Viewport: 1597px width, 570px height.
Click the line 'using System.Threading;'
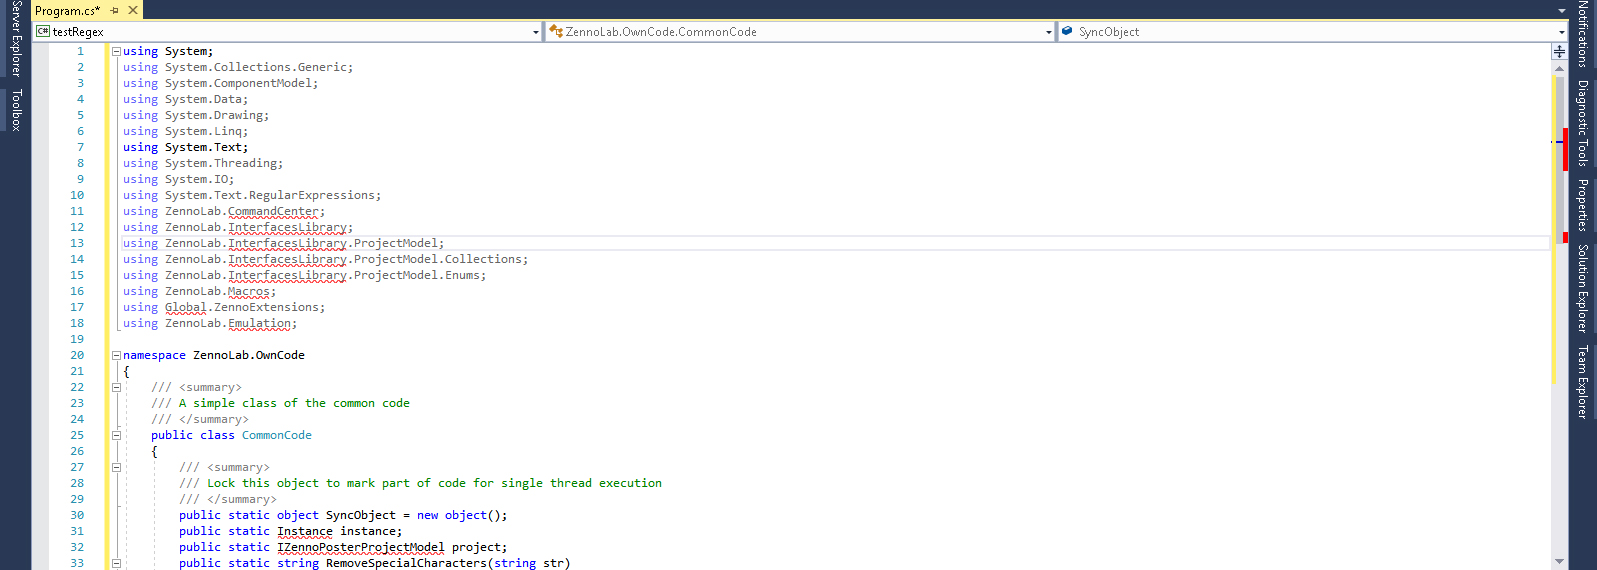203,163
